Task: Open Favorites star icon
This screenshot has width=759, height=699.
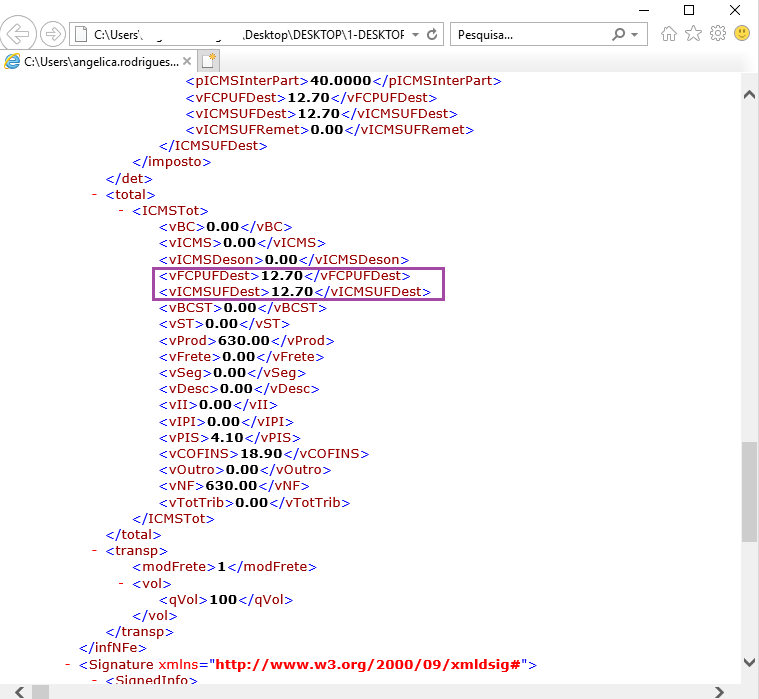Action: pos(693,34)
